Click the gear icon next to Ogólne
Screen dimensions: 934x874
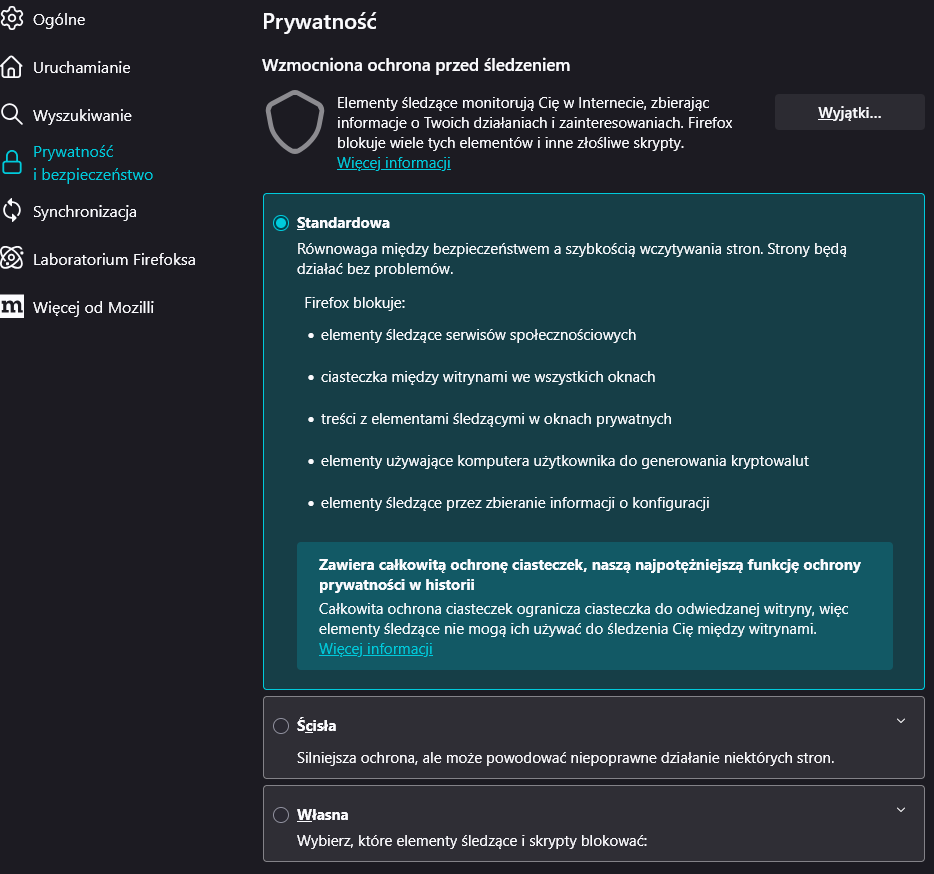pos(12,19)
